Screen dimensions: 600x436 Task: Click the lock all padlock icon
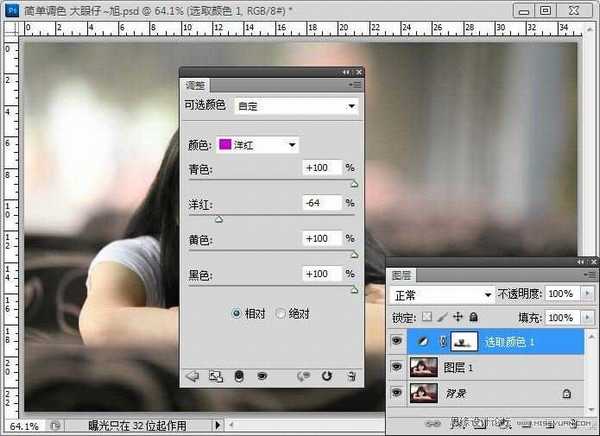pos(473,317)
